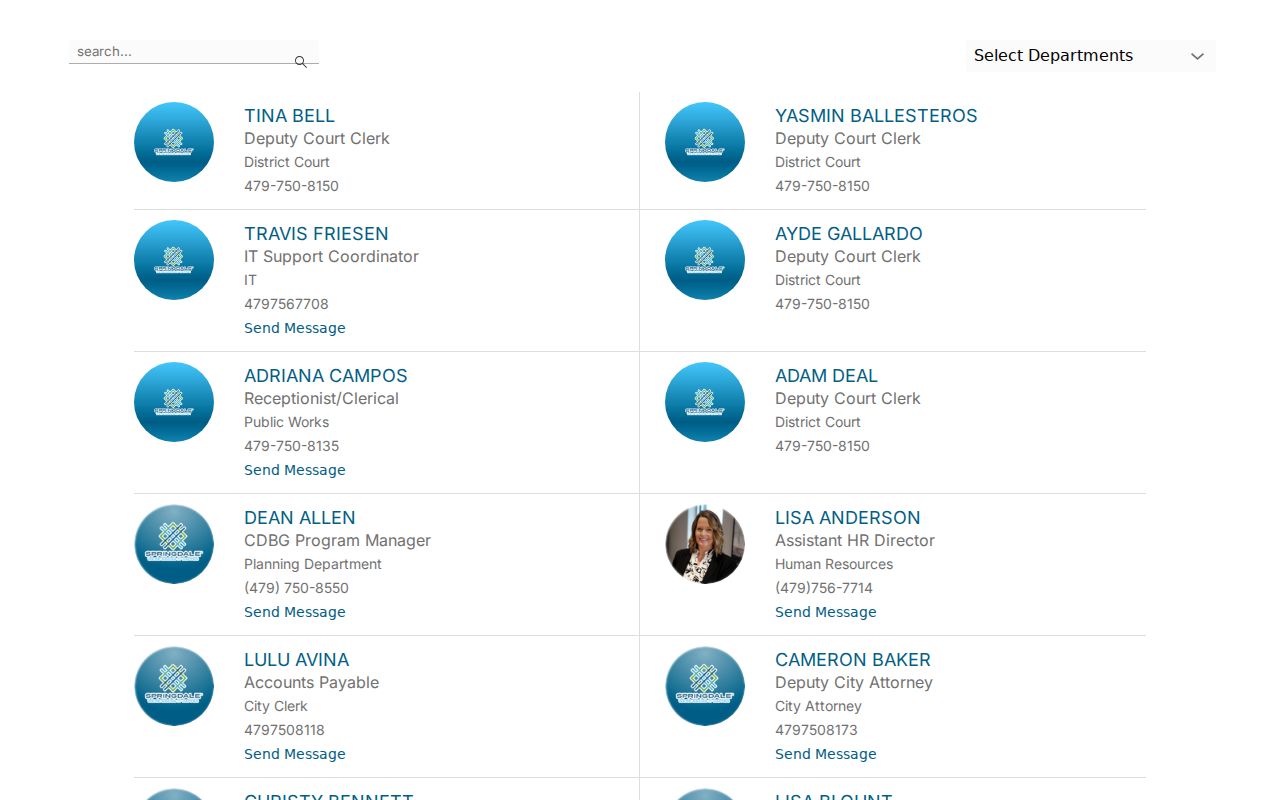Click the Deputy City Attorney title

coord(854,683)
